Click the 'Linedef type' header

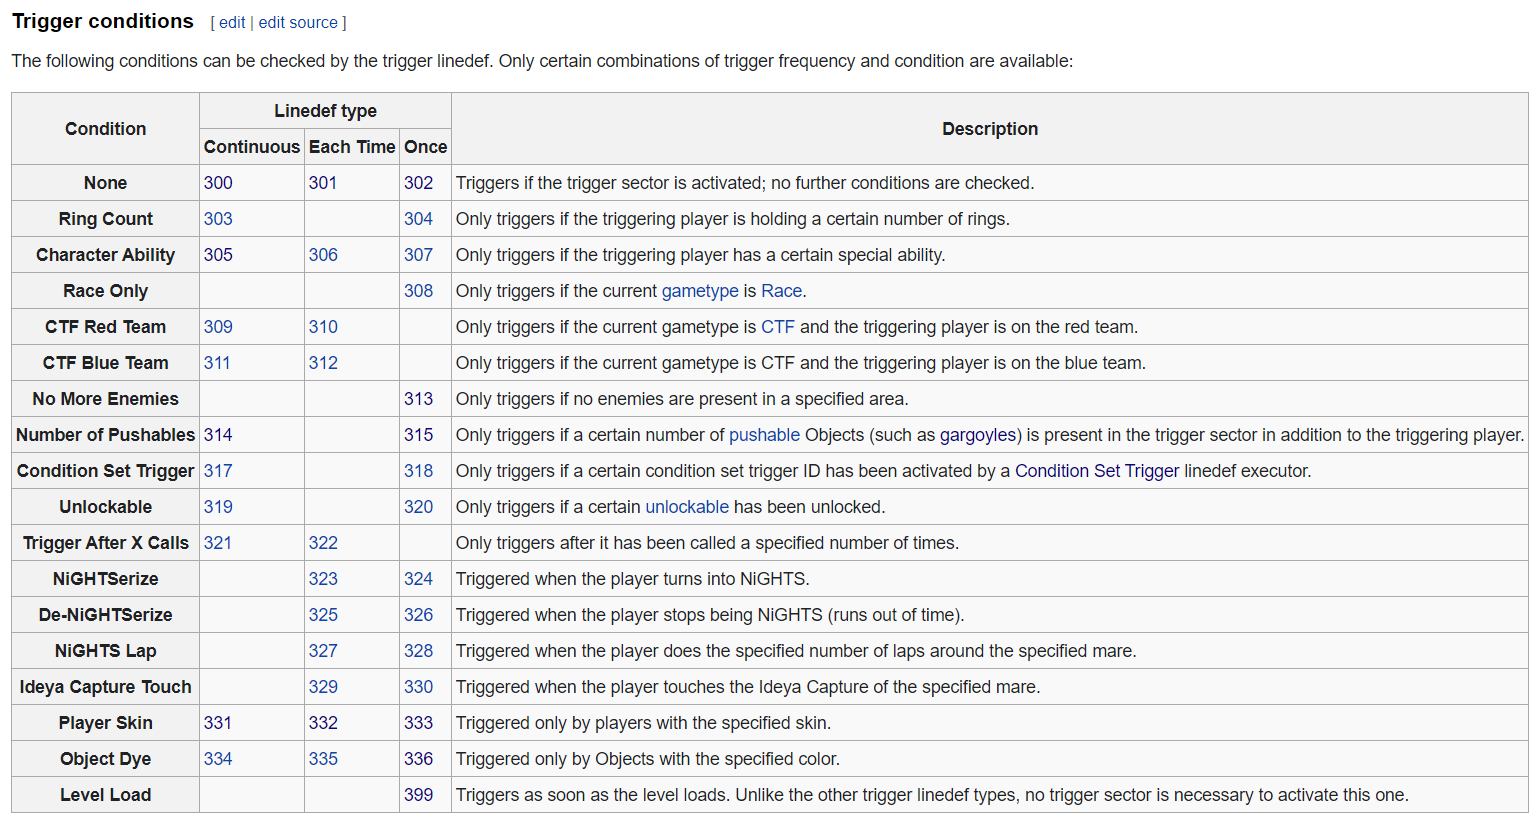pos(325,111)
